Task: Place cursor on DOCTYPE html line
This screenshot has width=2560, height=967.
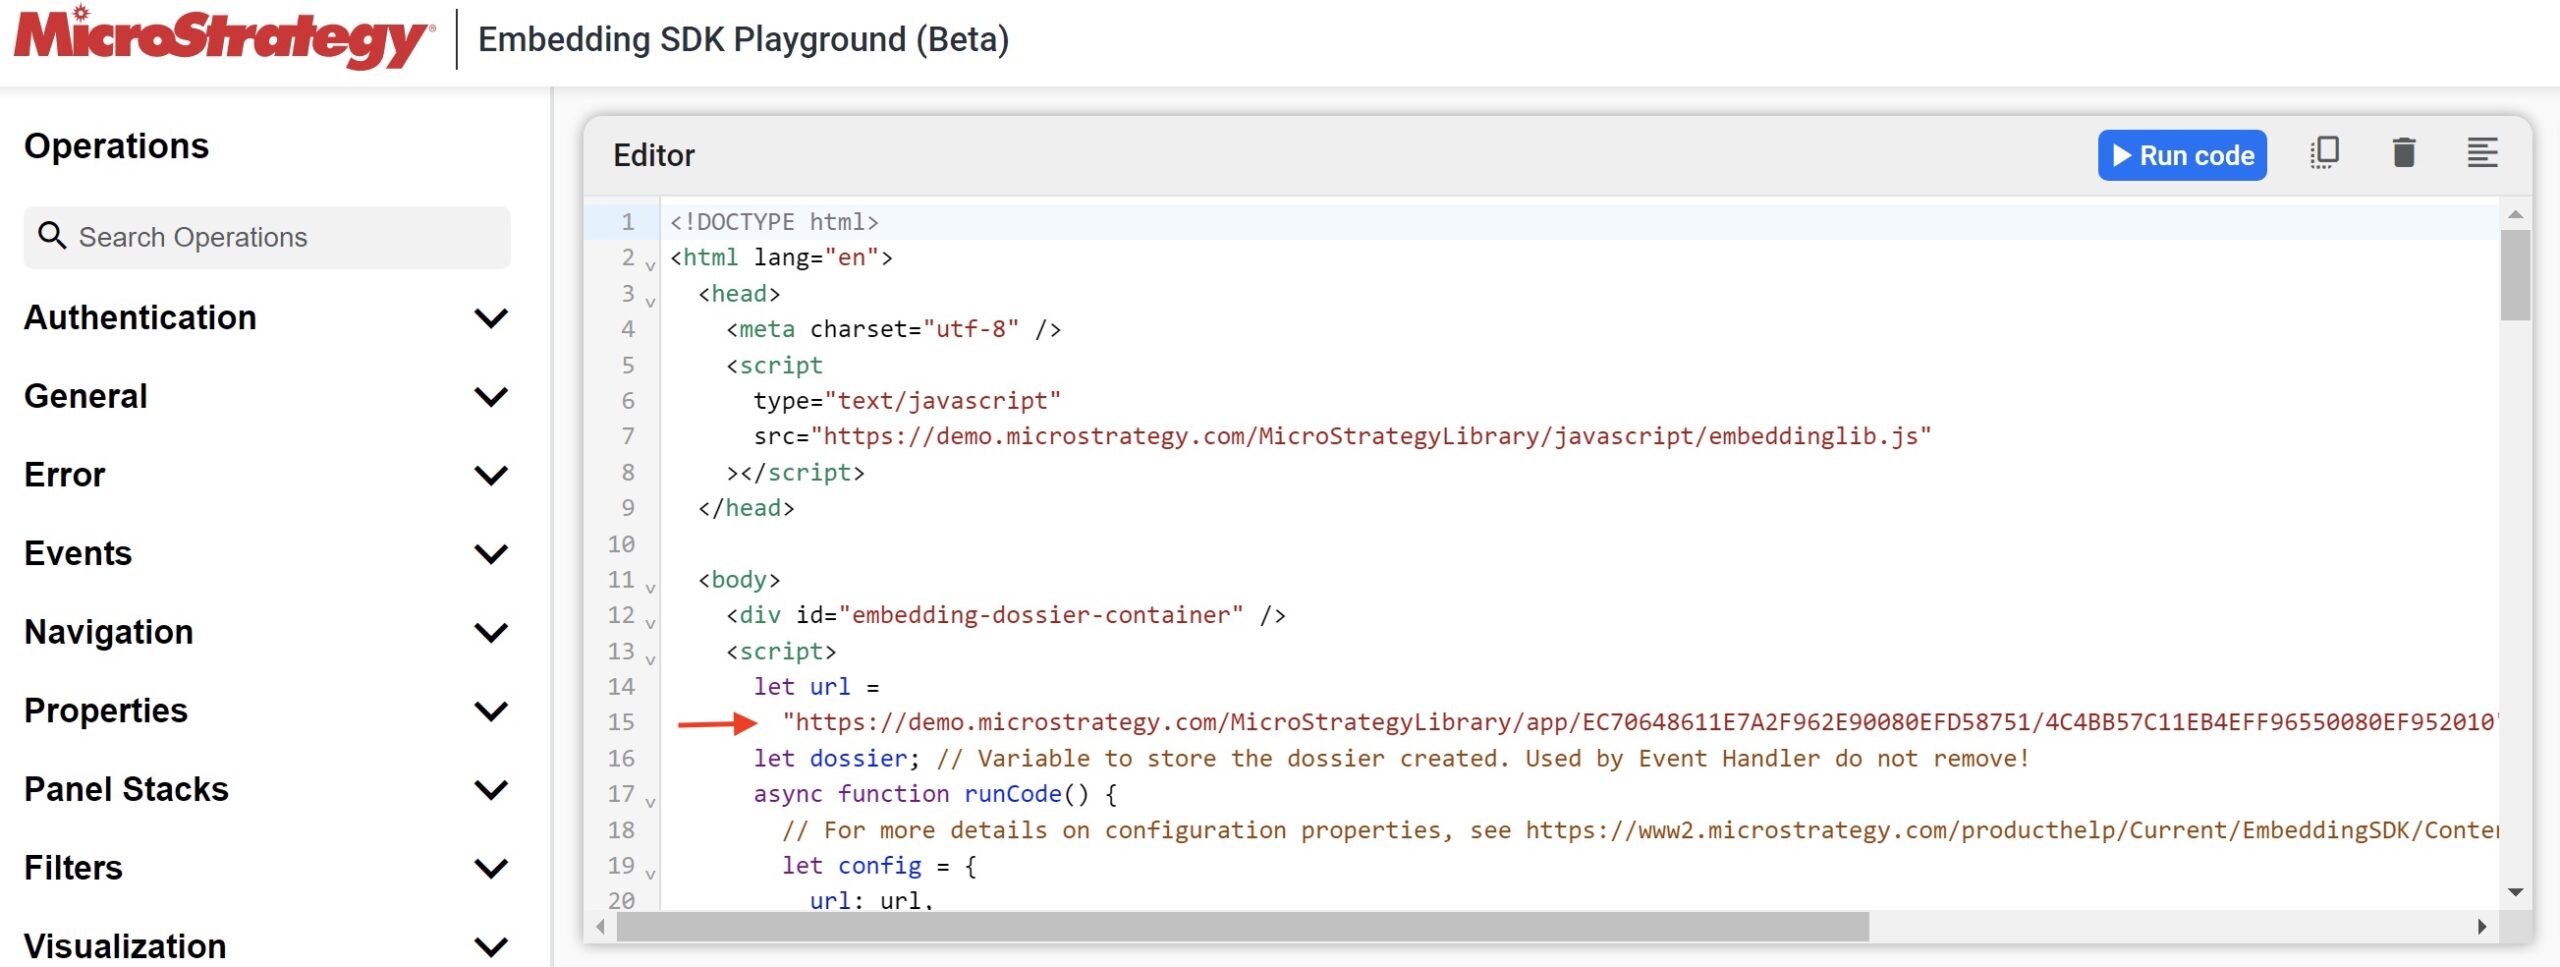Action: point(774,222)
